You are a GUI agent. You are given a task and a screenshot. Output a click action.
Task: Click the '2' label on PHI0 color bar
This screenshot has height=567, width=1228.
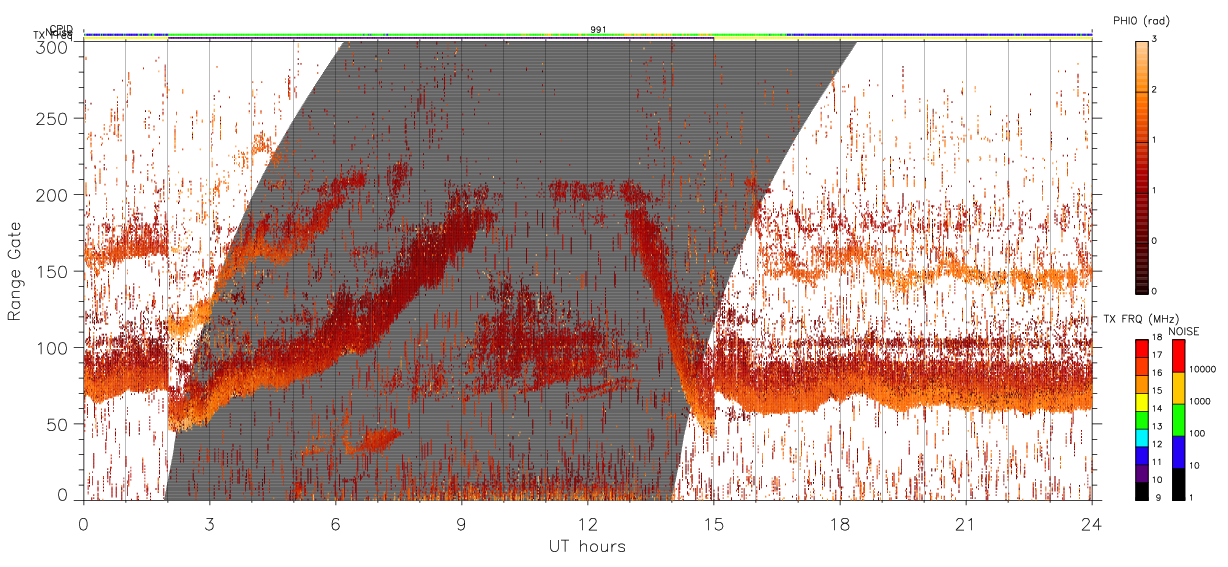1155,91
